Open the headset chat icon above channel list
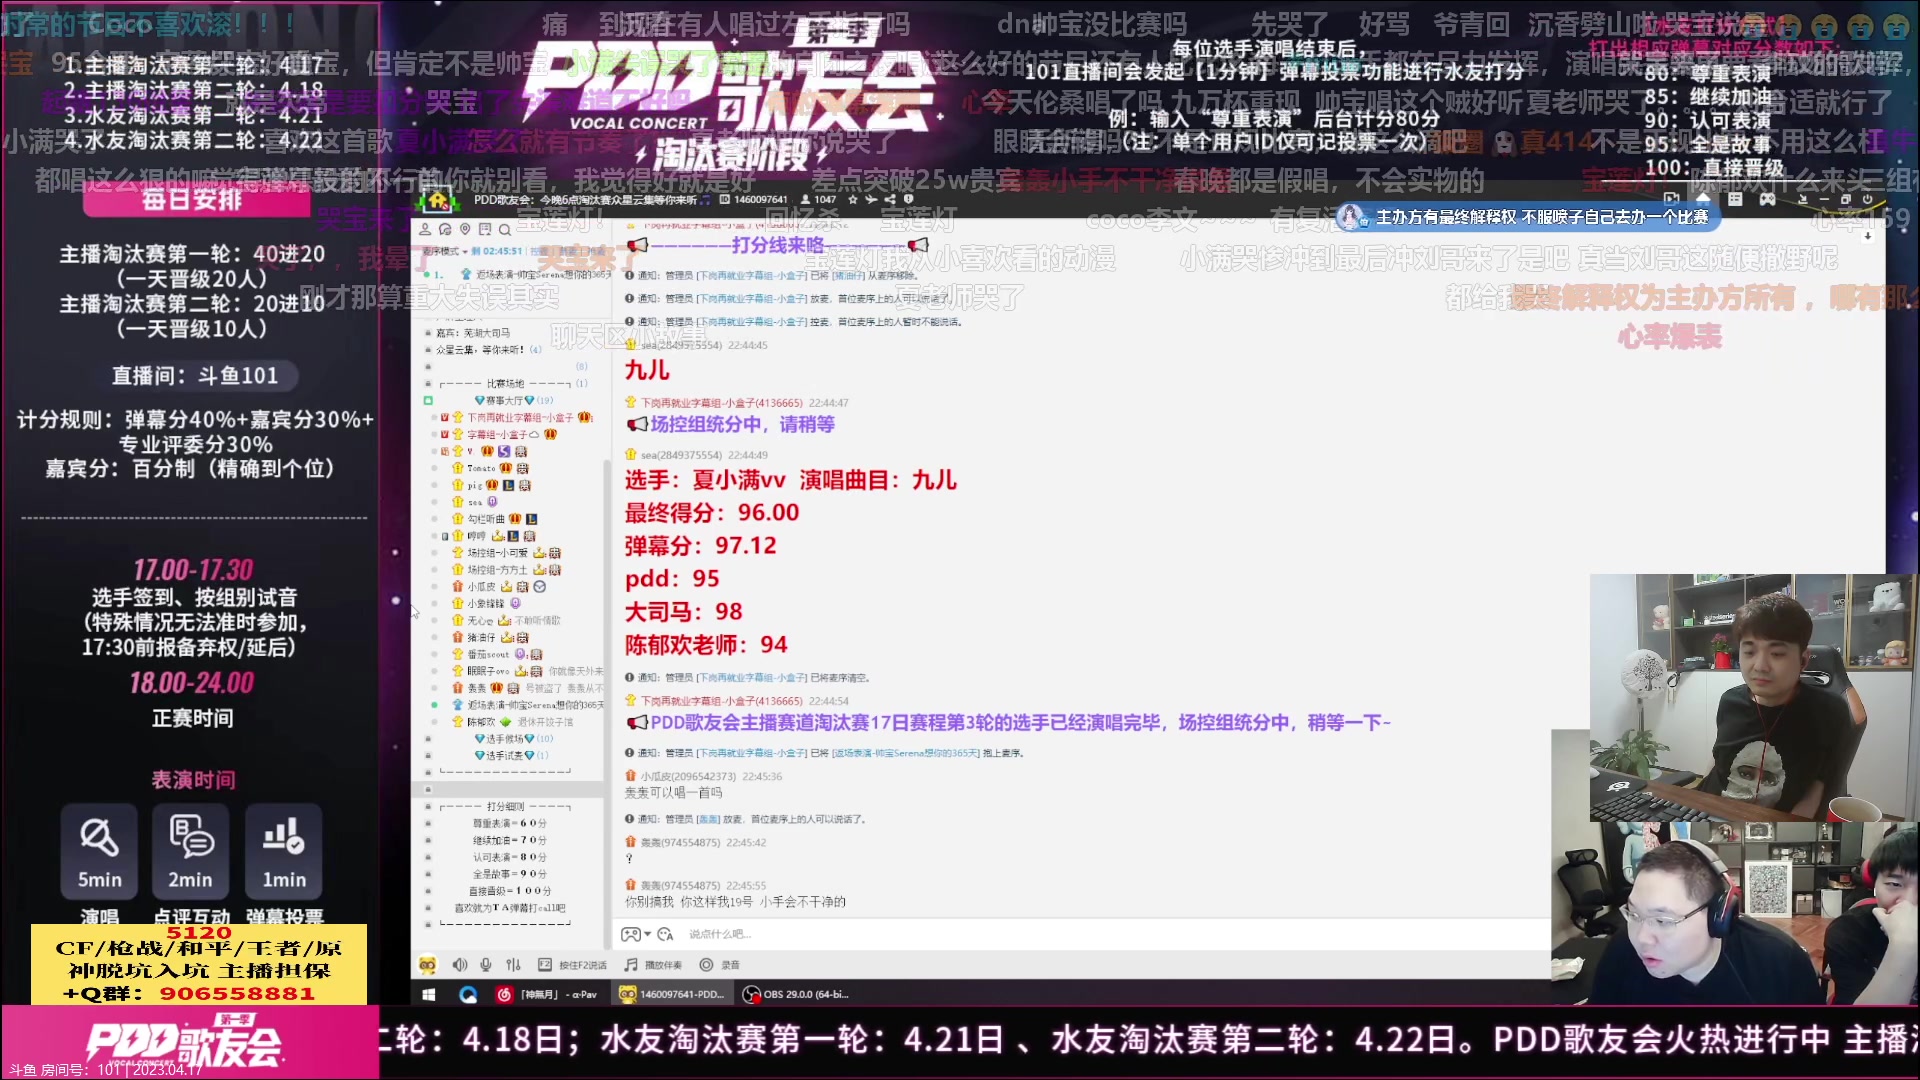This screenshot has width=1920, height=1080. point(445,229)
